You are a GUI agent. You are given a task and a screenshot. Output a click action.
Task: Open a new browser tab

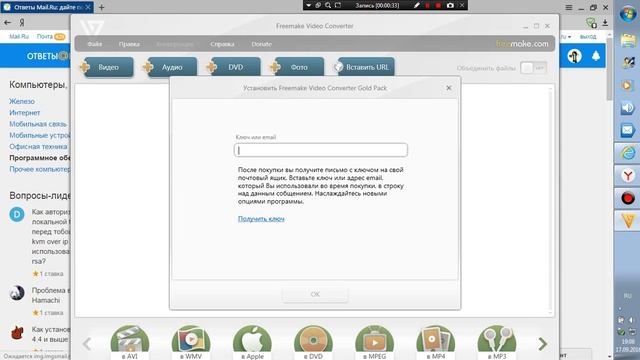click(x=102, y=7)
